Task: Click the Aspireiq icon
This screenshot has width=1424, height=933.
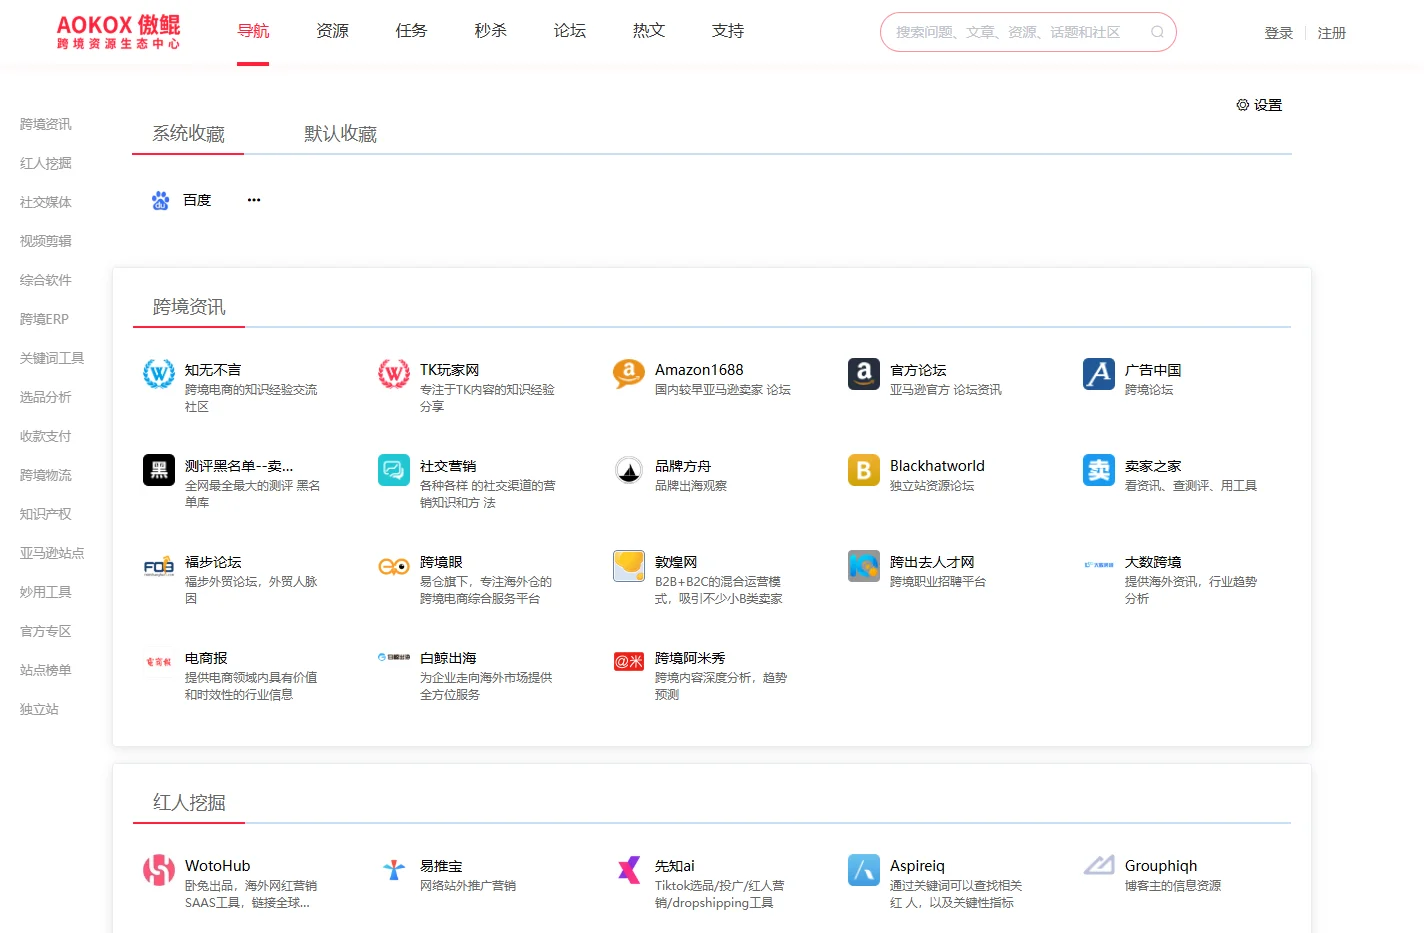Action: (864, 870)
